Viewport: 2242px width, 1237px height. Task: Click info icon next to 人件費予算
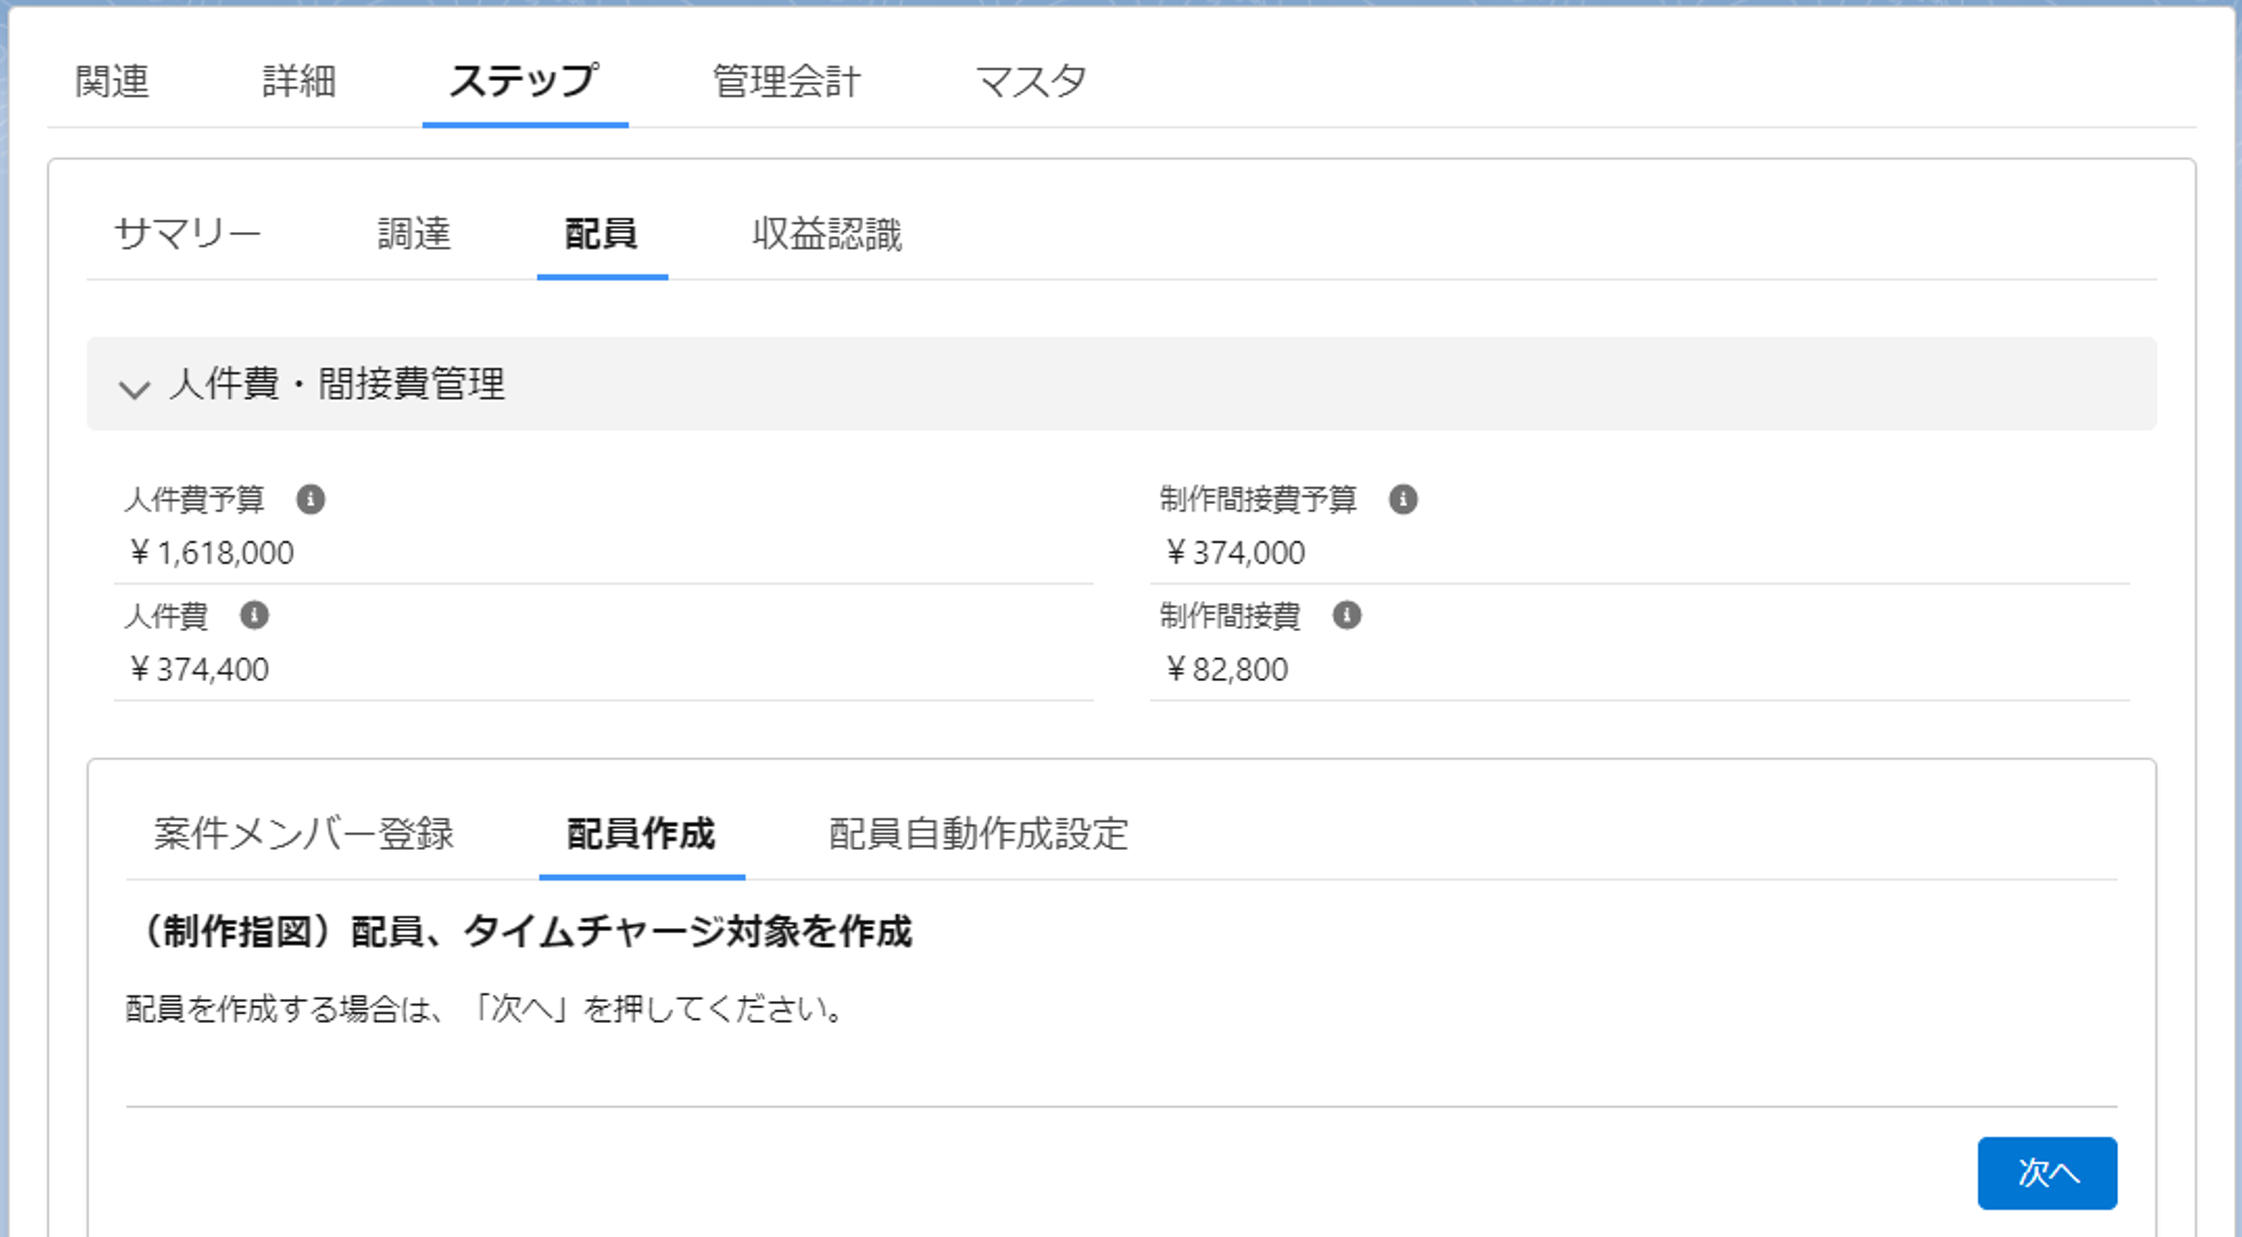[x=310, y=499]
